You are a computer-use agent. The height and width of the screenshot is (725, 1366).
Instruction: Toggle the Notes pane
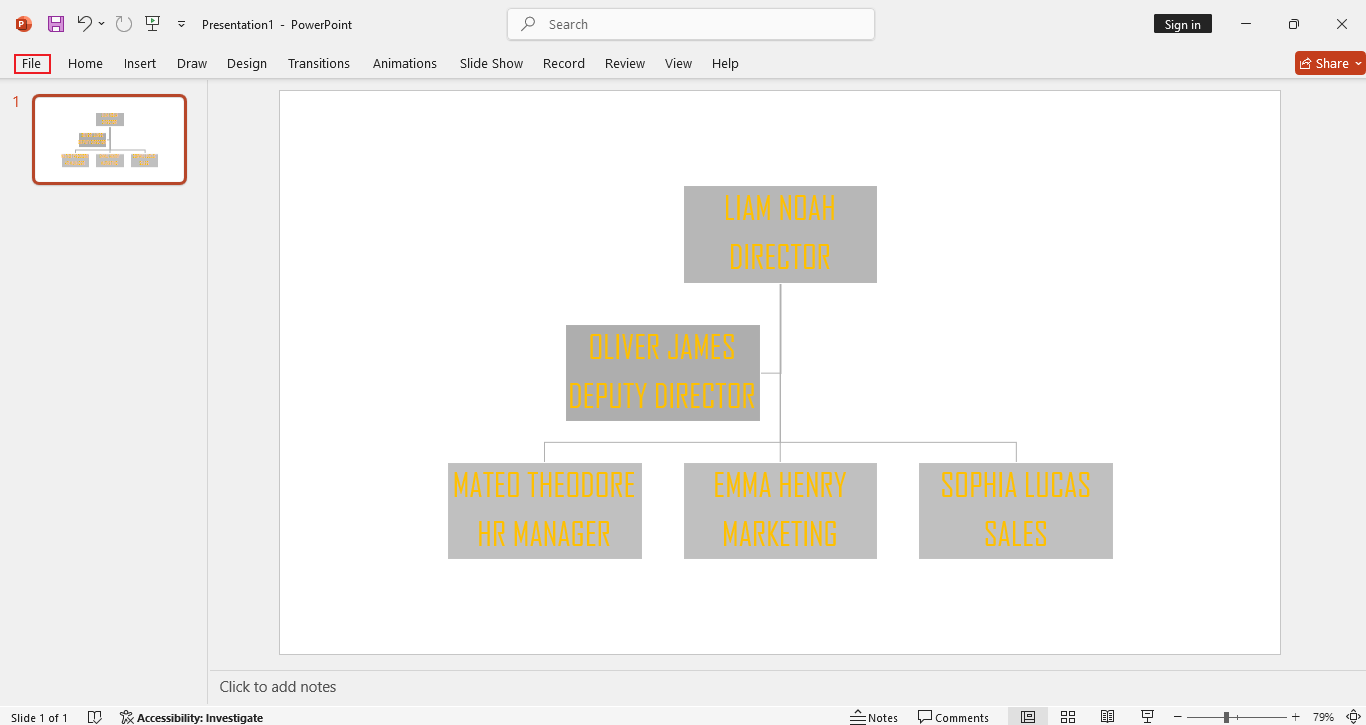coord(874,717)
